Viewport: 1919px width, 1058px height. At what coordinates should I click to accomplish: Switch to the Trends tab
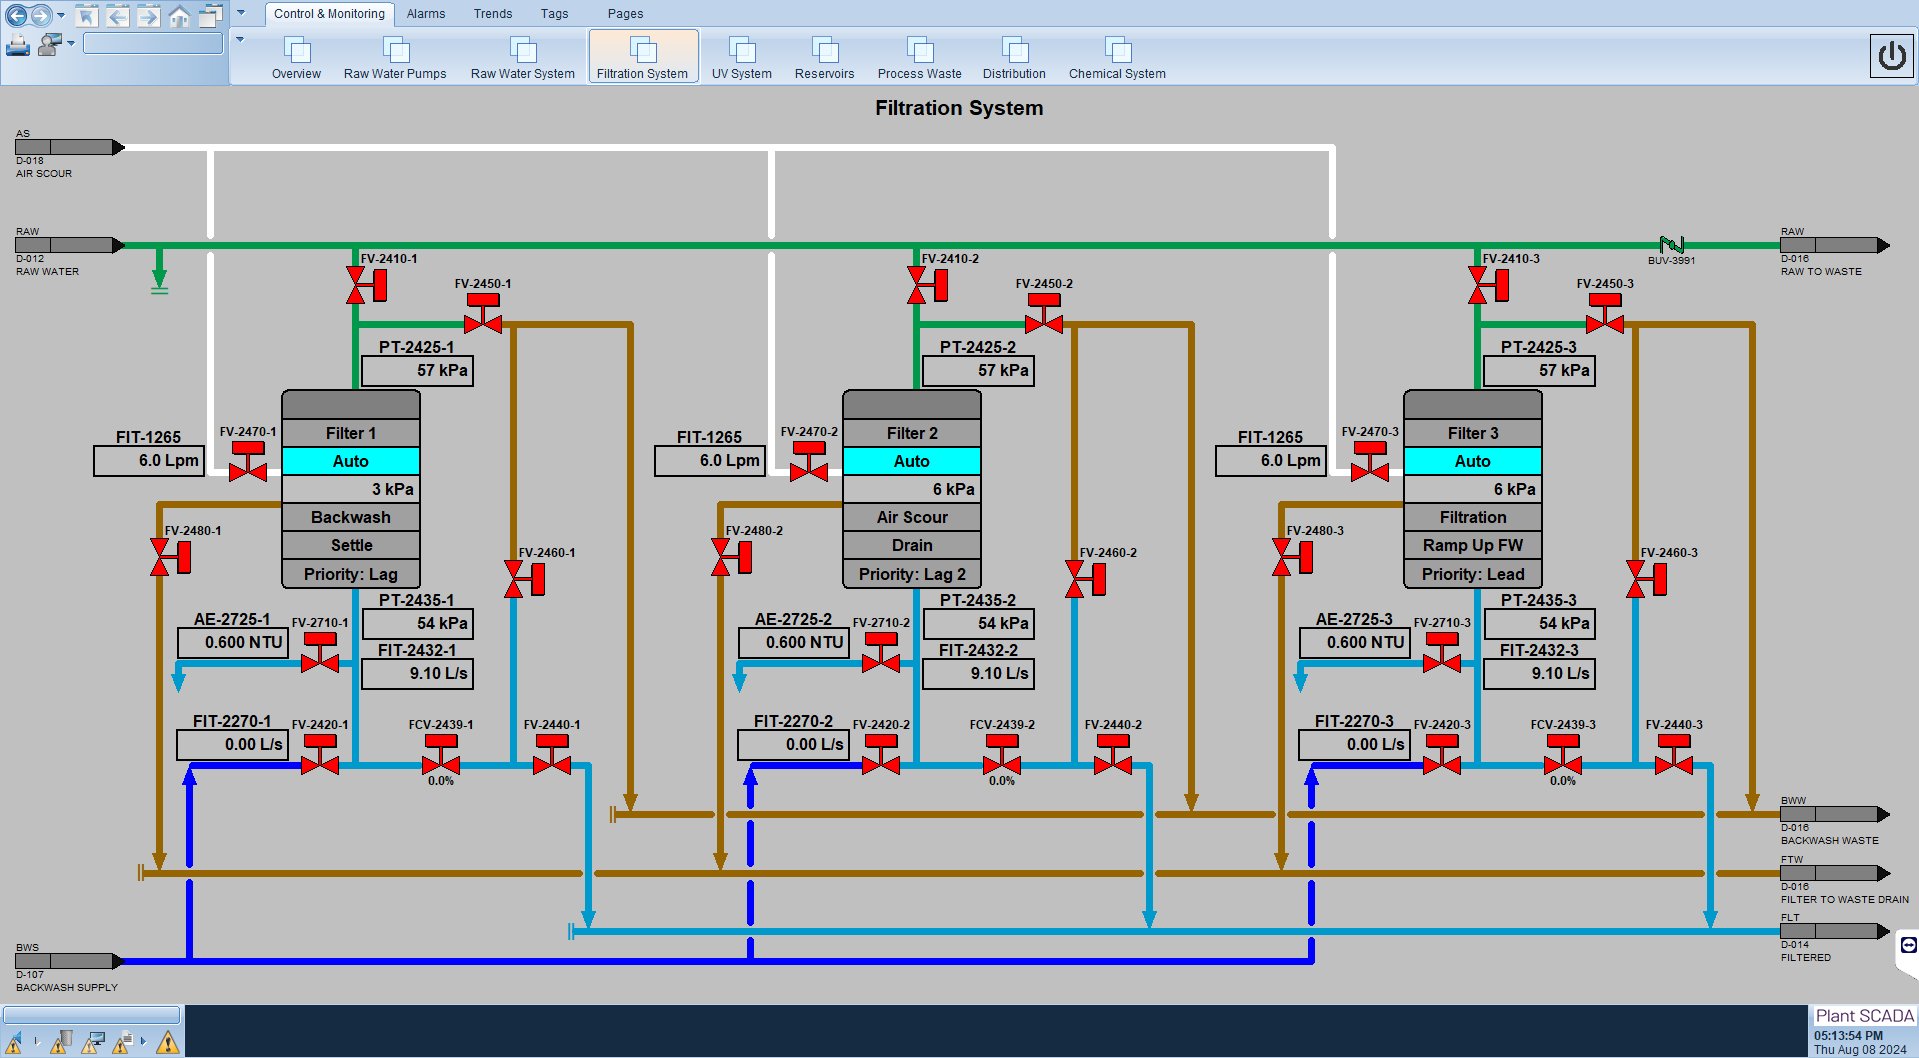[x=493, y=14]
